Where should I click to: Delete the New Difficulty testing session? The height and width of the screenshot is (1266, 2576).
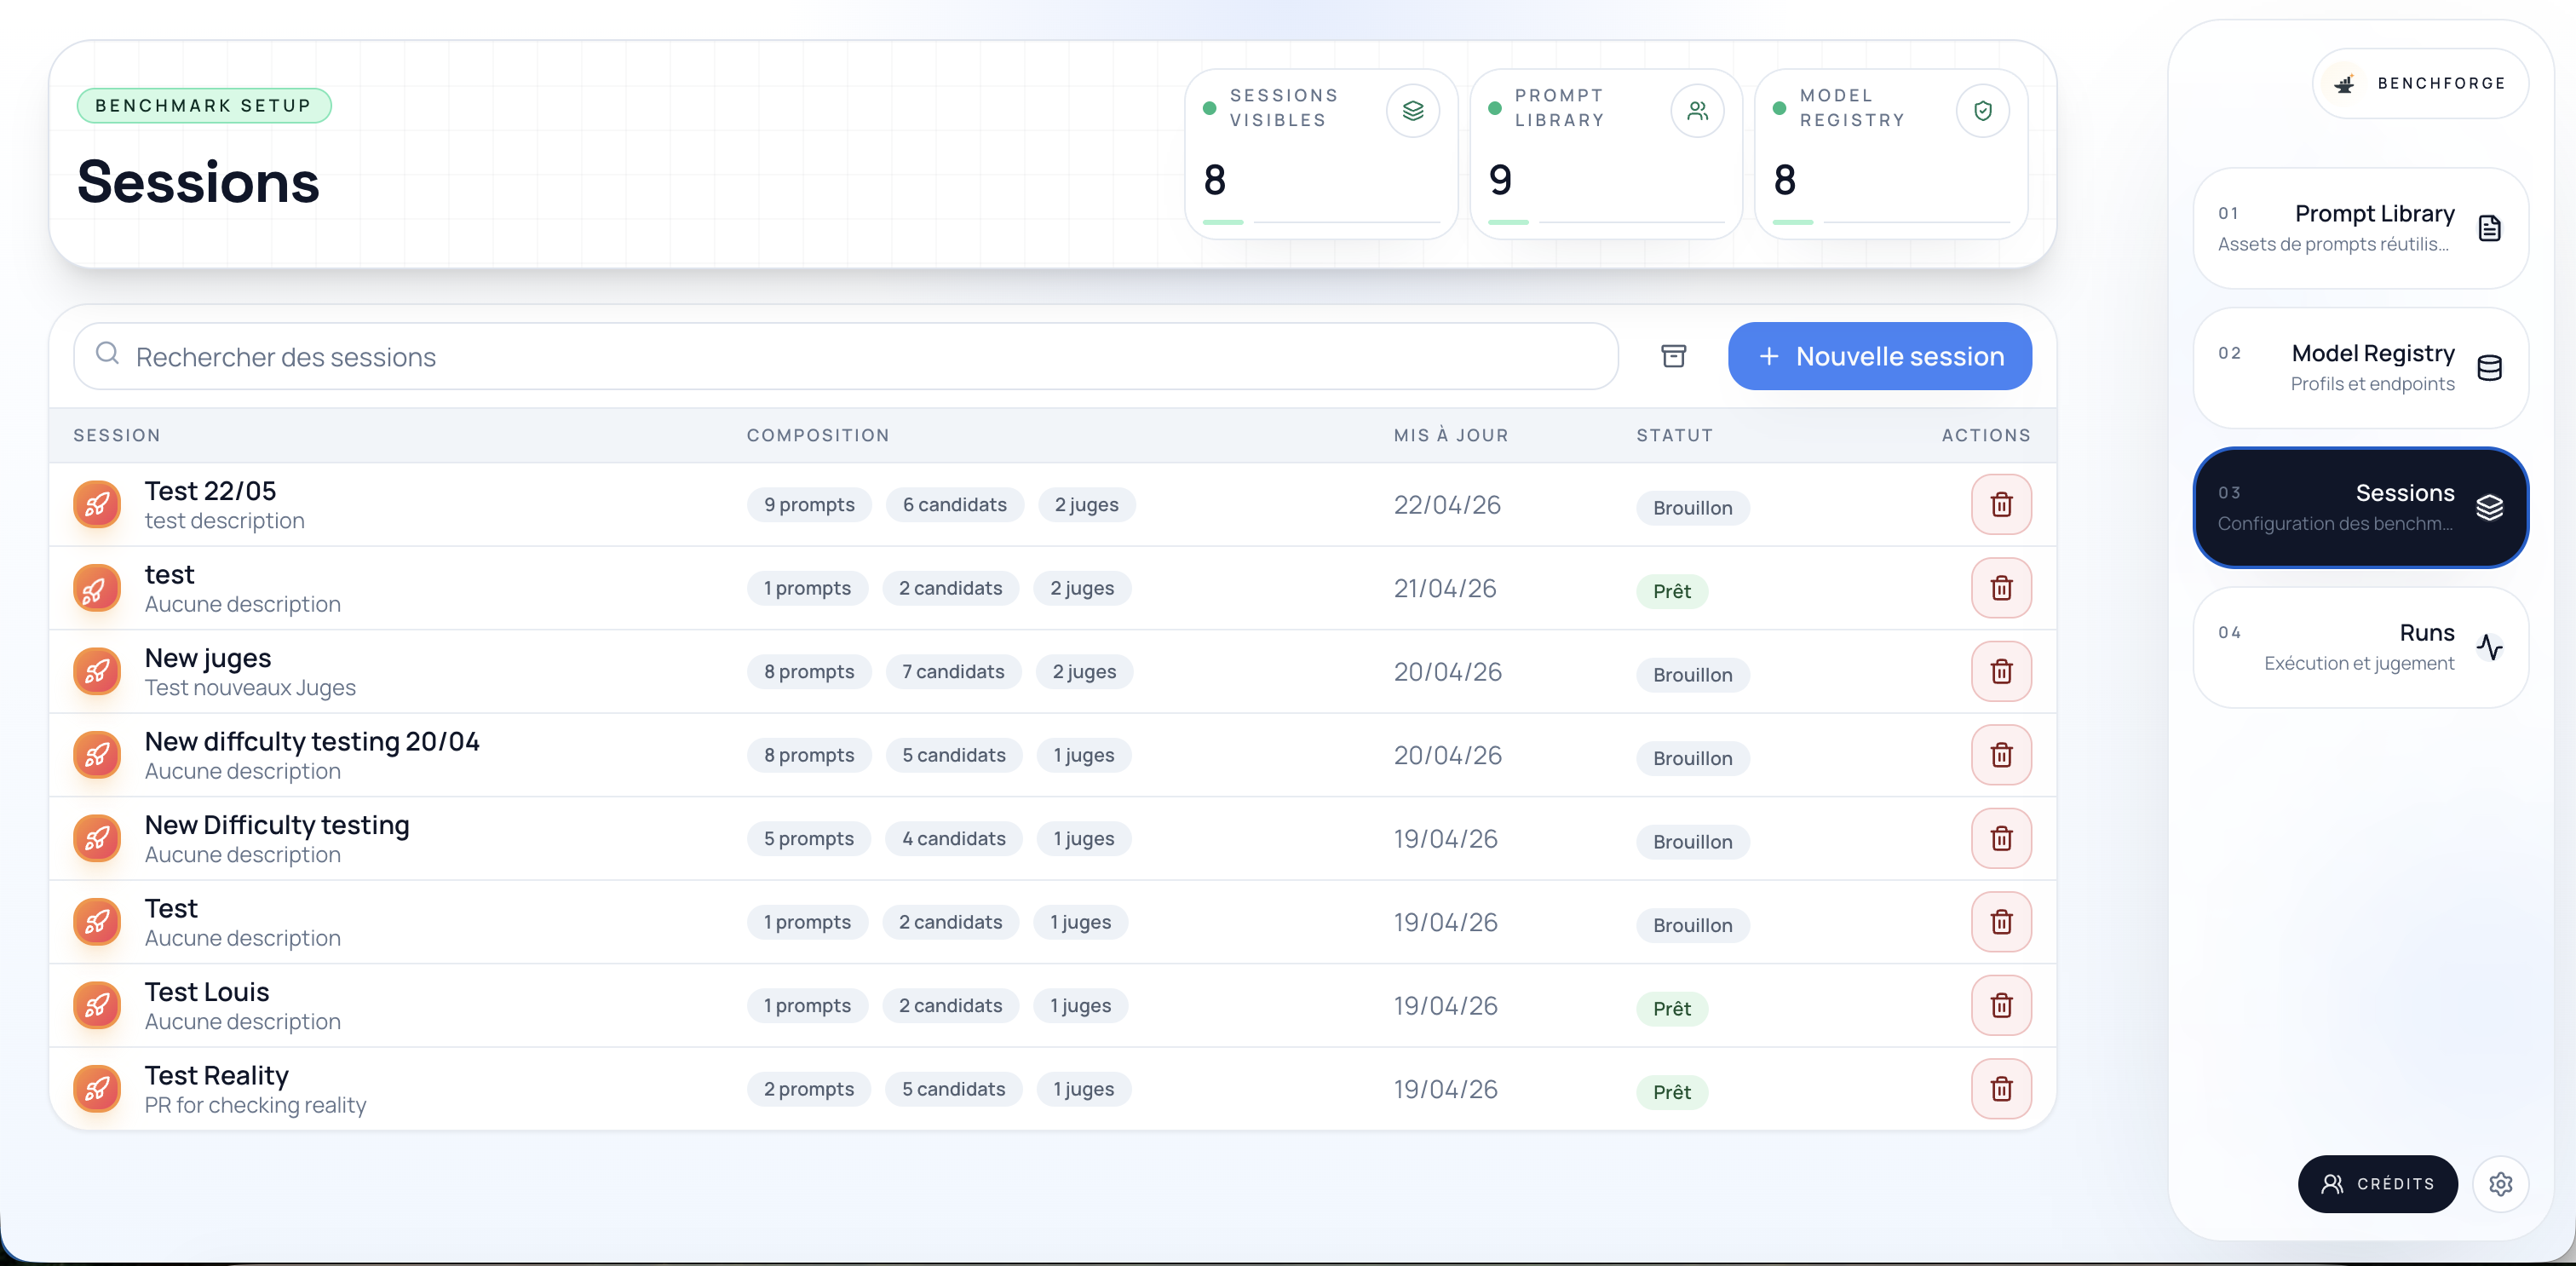[2001, 839]
